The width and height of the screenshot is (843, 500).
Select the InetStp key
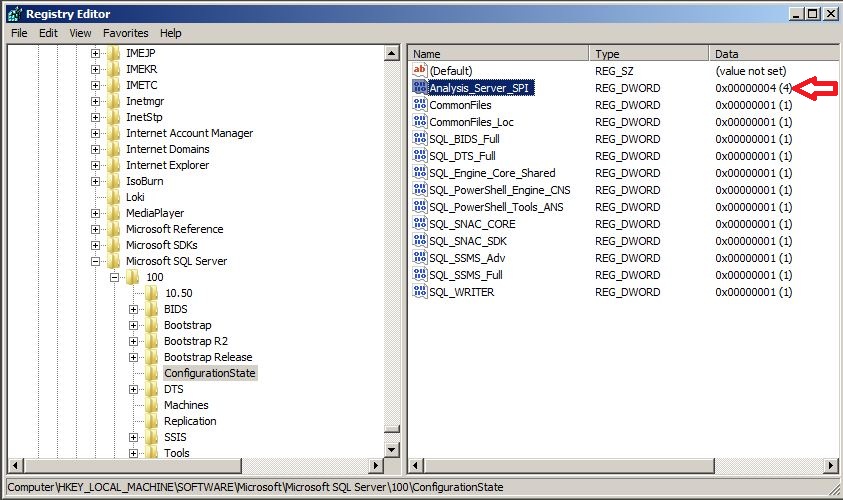[x=144, y=117]
